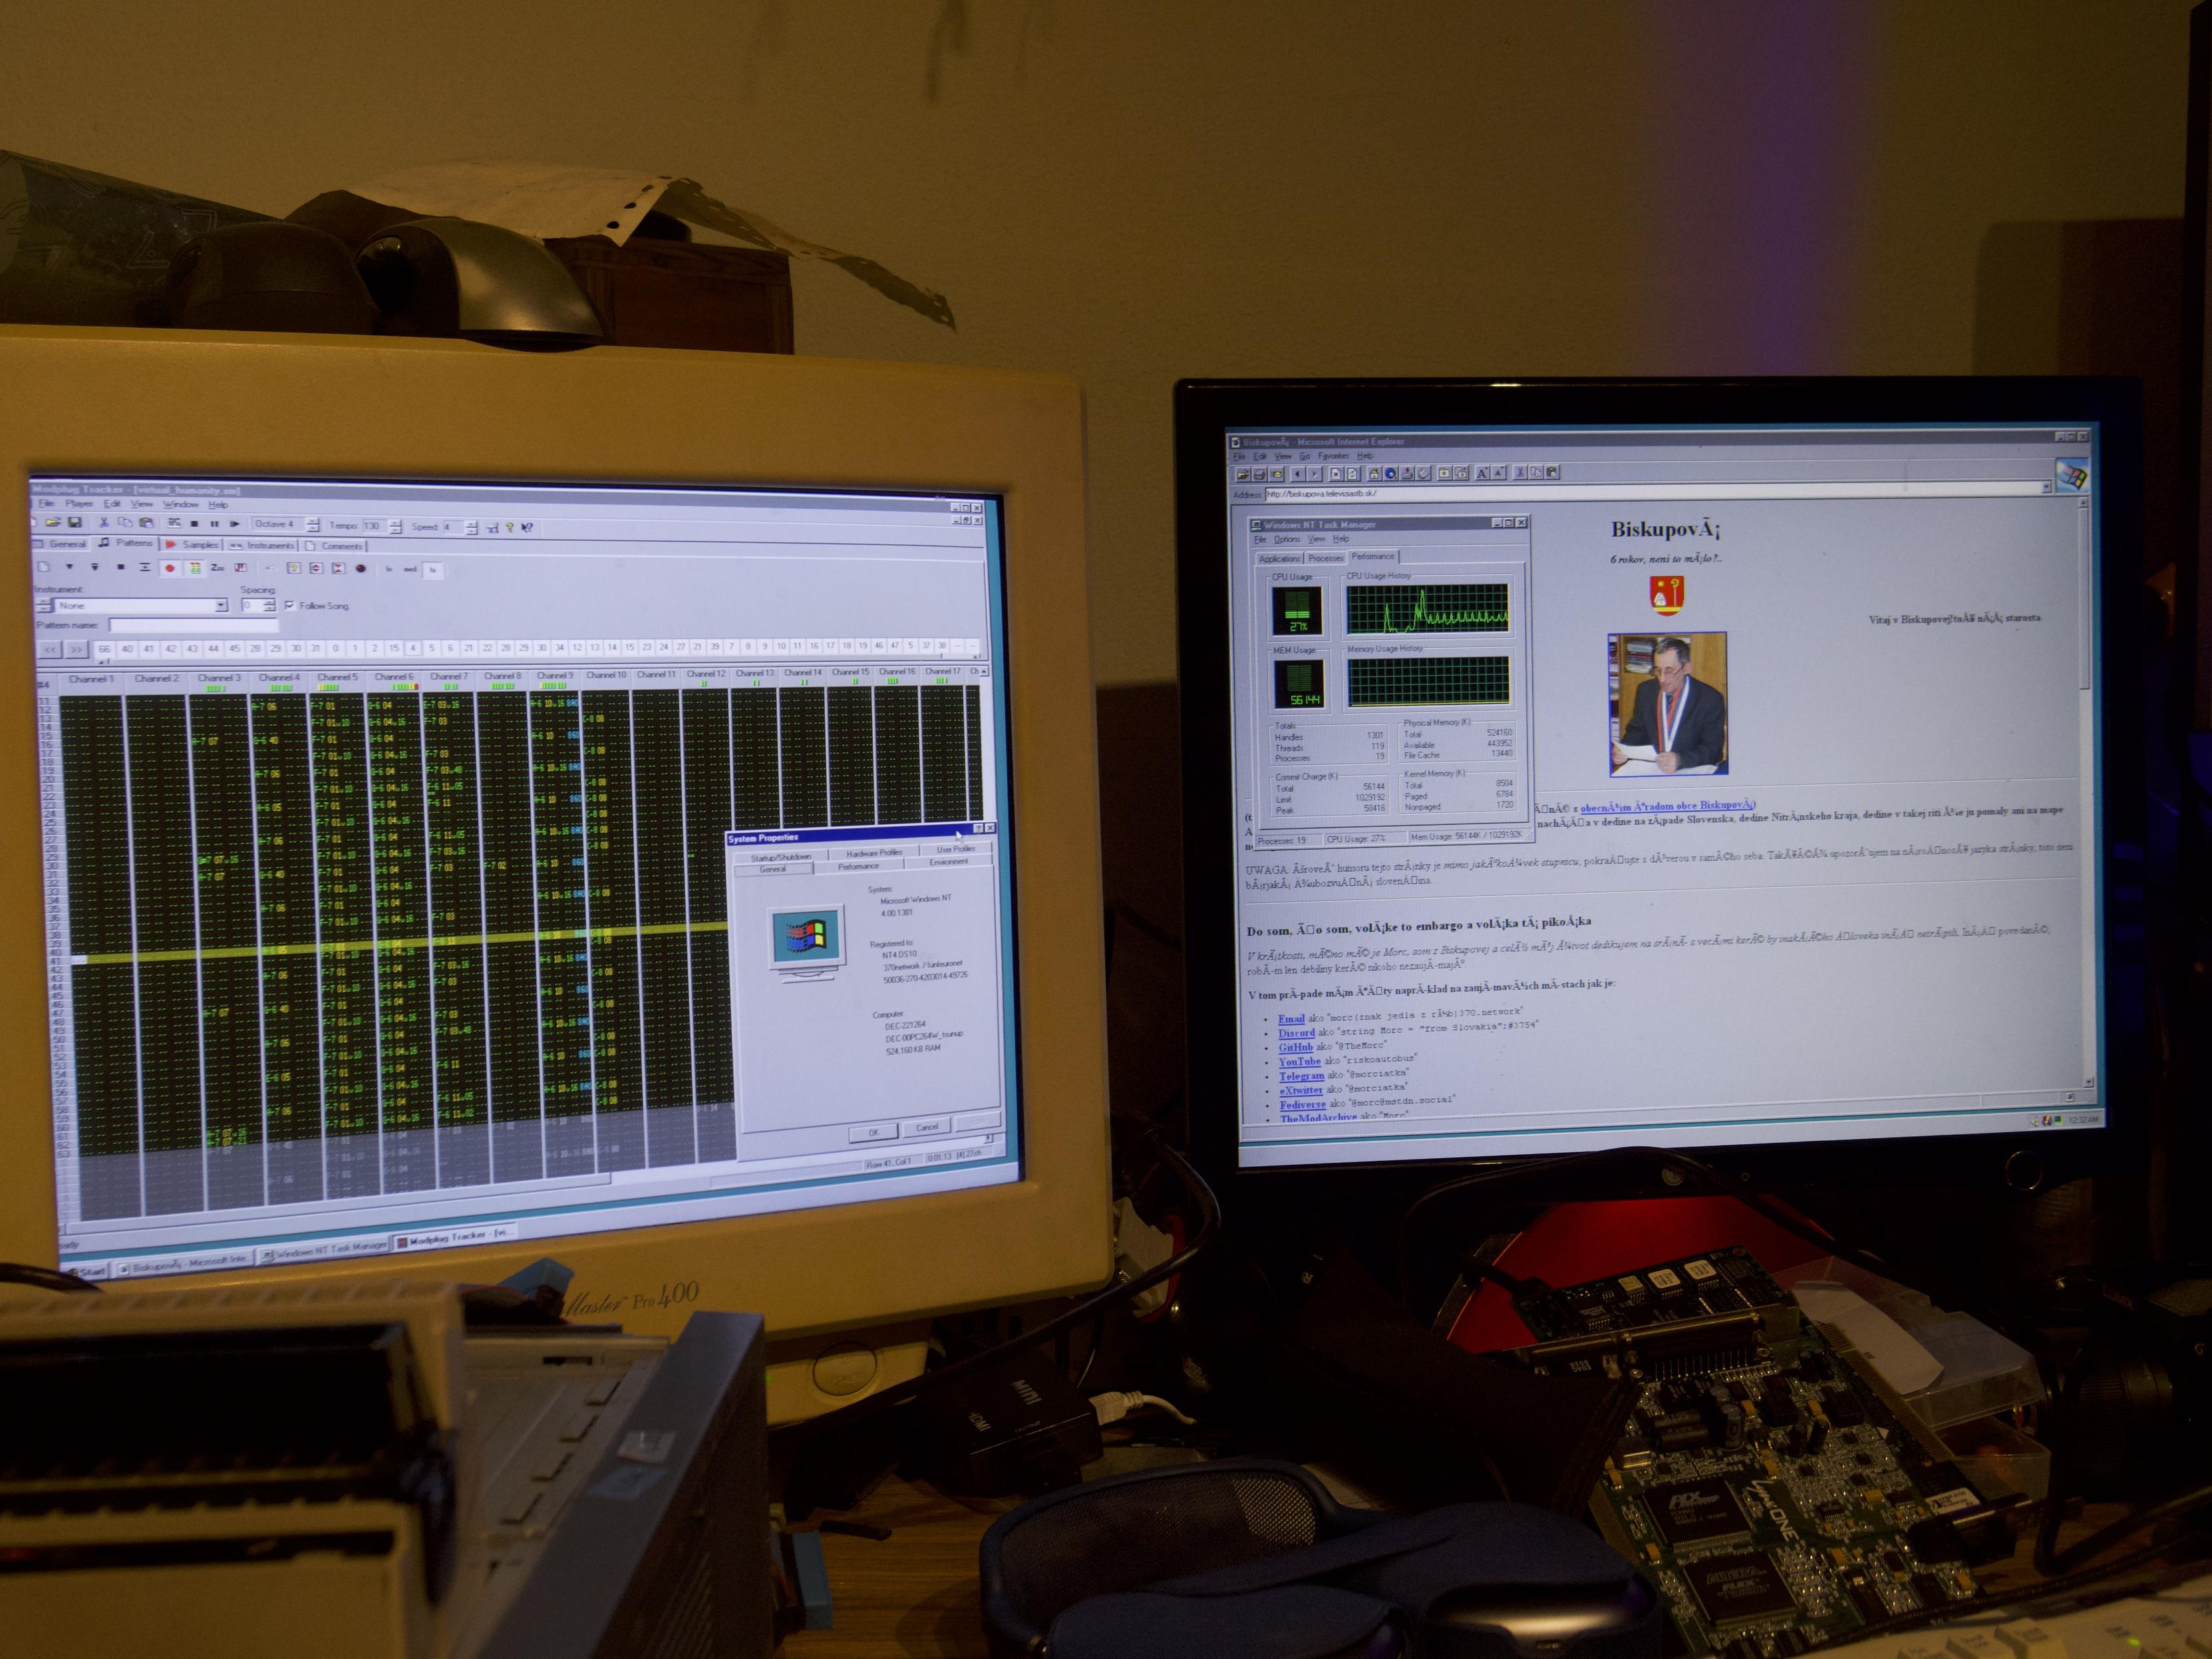This screenshot has width=2212, height=1659.
Task: Switch to the Instruments tab in Modplug
Action: (263, 545)
